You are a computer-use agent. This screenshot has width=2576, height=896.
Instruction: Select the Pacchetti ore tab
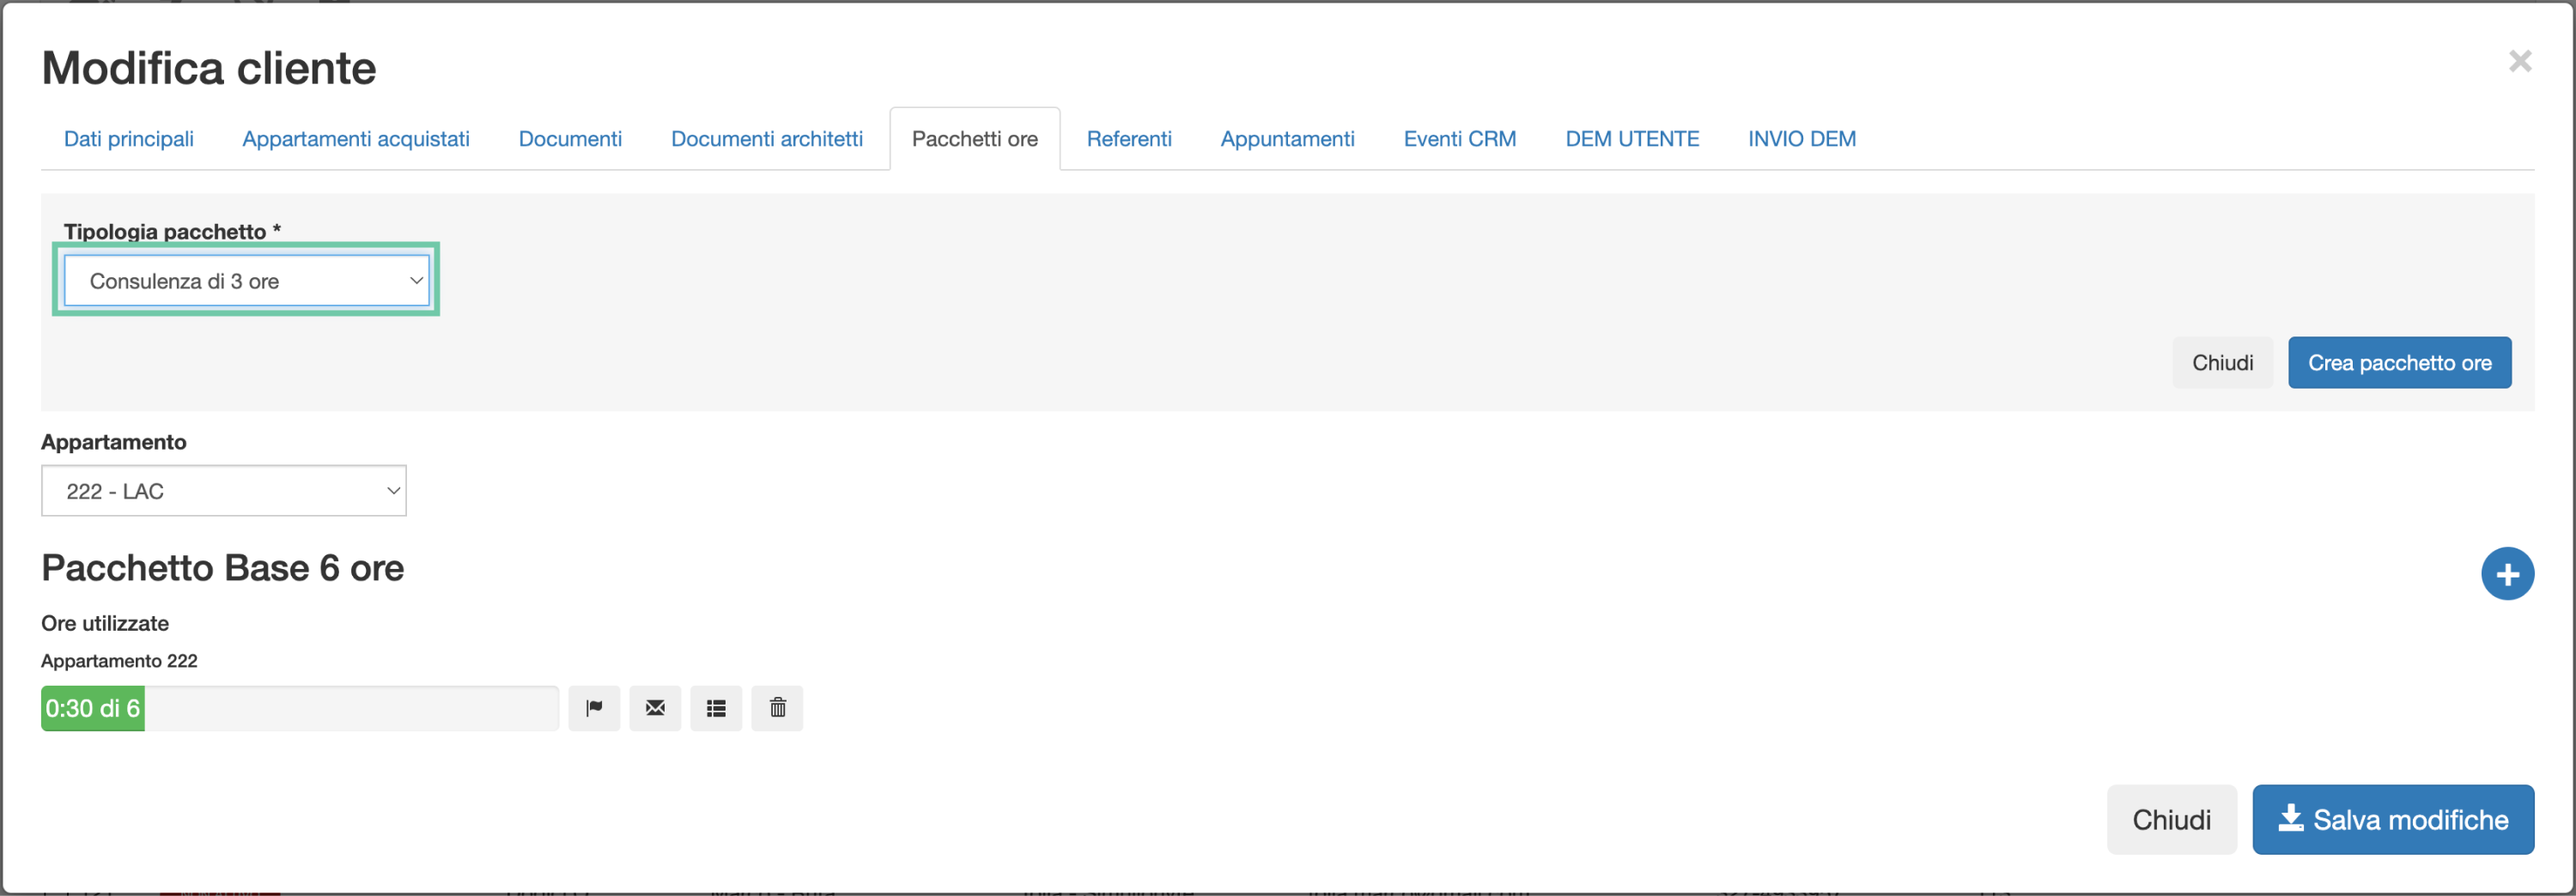click(x=975, y=139)
